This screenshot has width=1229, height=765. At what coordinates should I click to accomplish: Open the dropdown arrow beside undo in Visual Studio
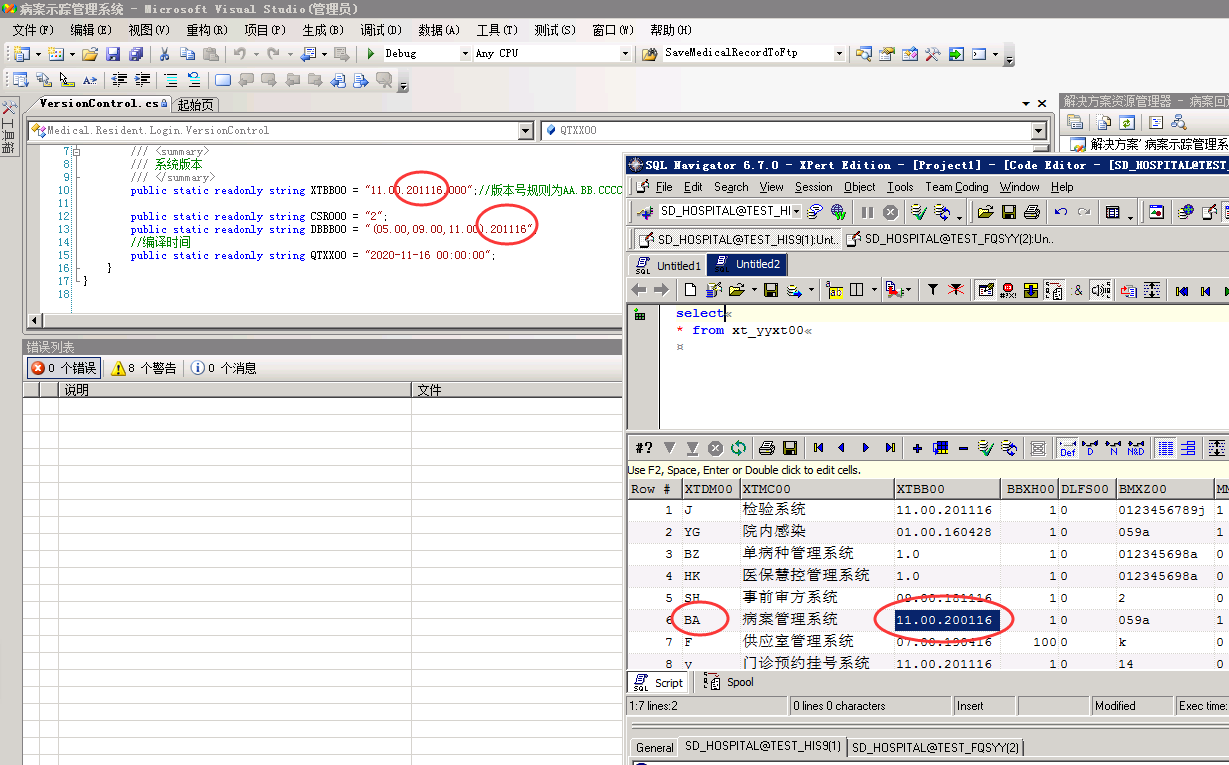pyautogui.click(x=256, y=54)
